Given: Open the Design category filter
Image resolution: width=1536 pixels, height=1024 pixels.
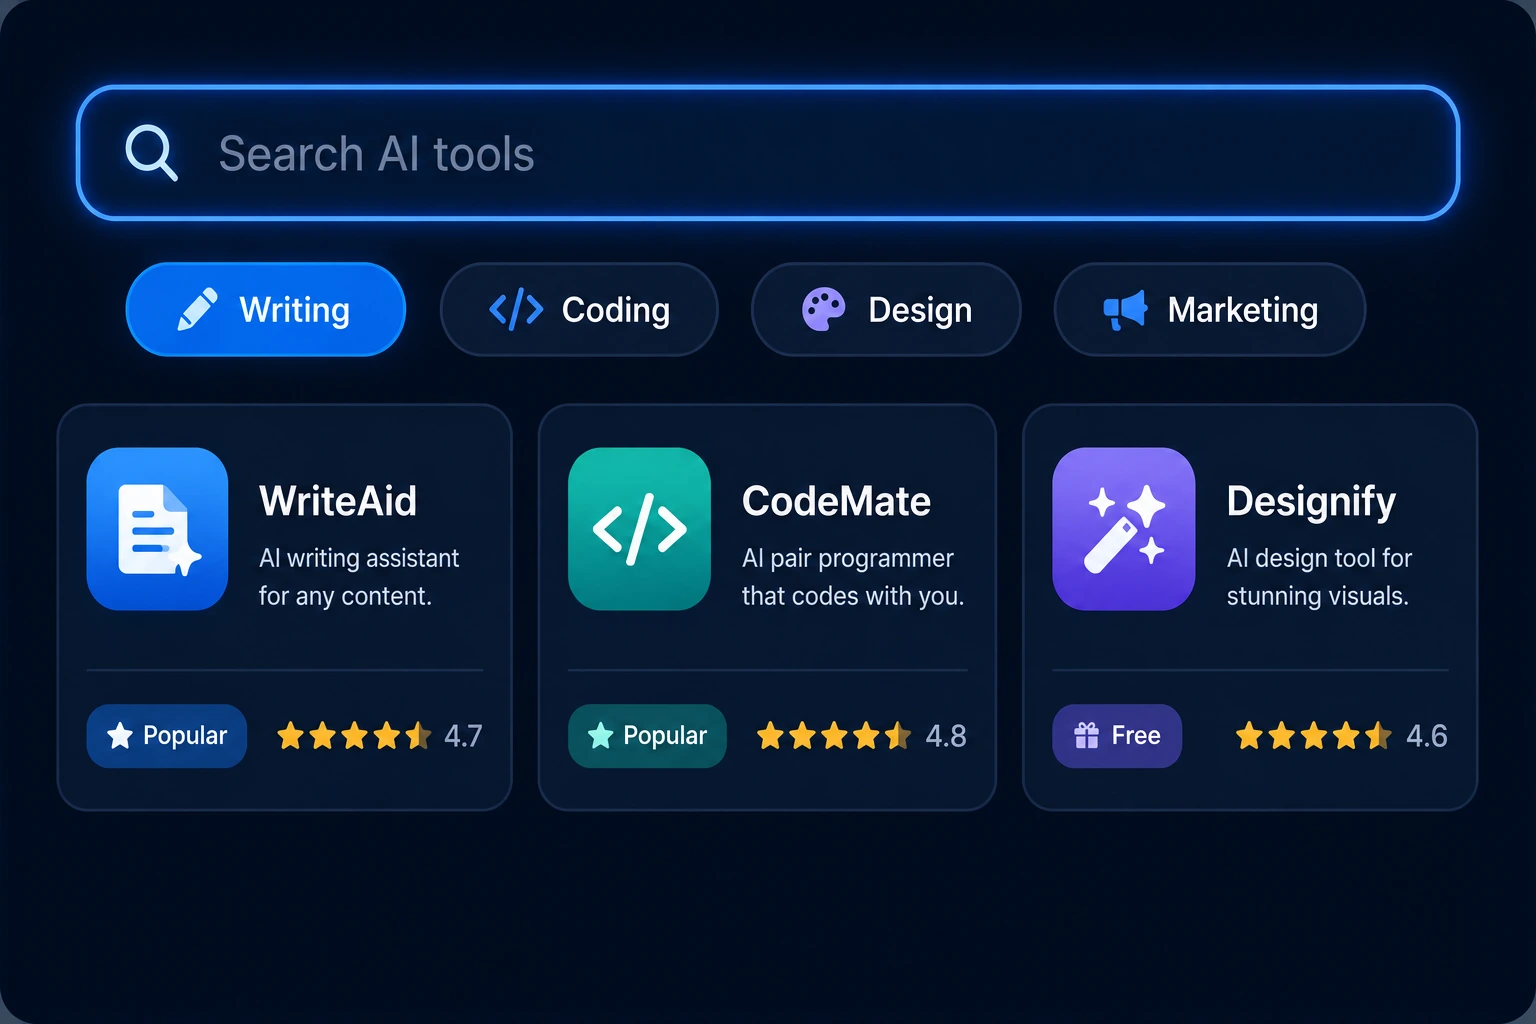Looking at the screenshot, I should click(886, 309).
